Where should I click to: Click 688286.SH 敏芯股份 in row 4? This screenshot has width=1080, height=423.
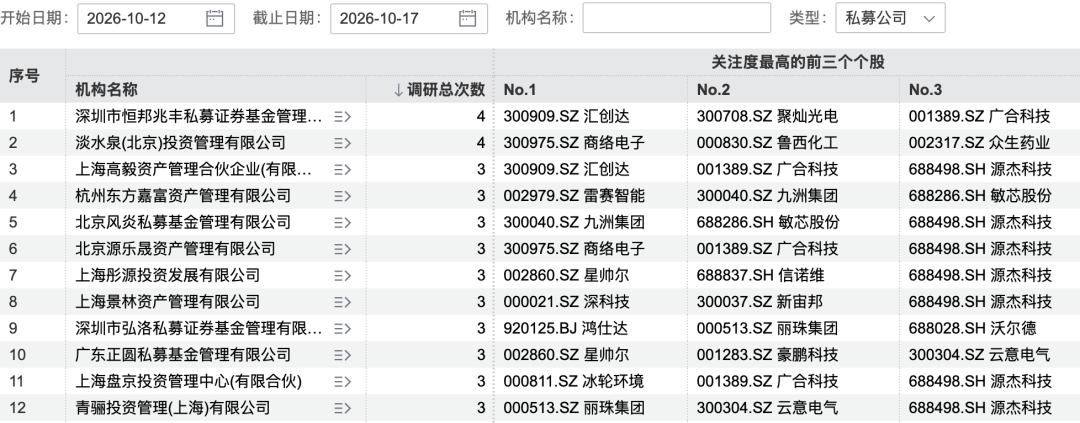[979, 196]
